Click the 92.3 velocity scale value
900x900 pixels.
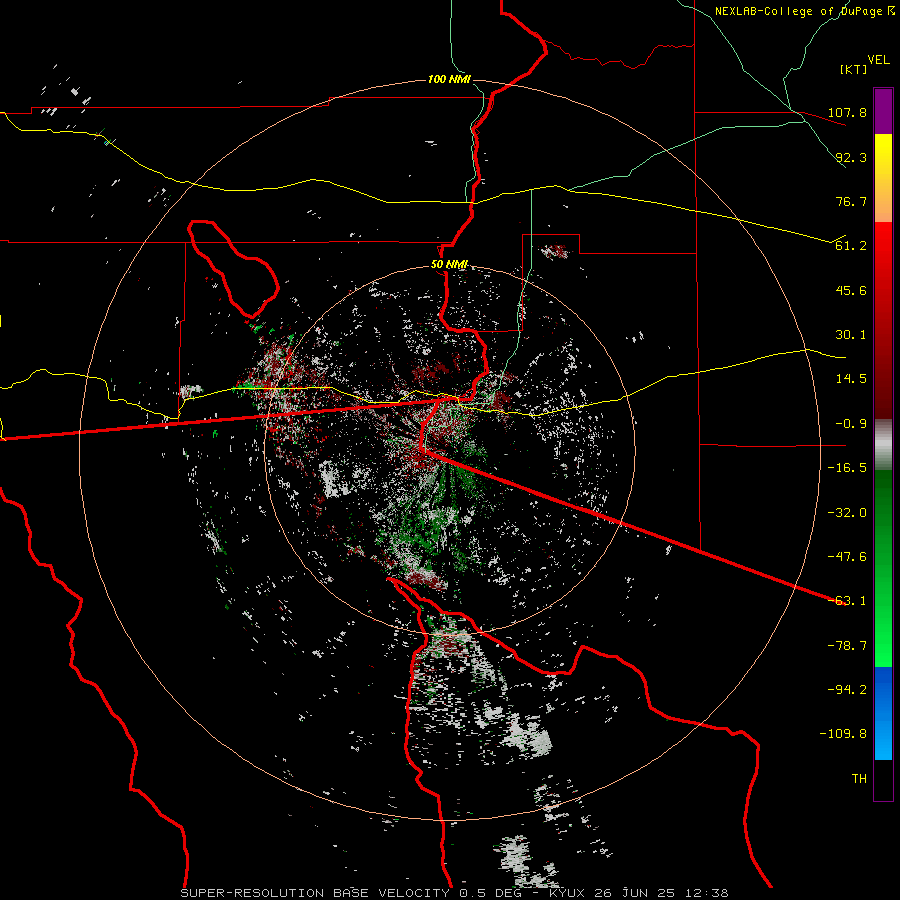[x=851, y=157]
